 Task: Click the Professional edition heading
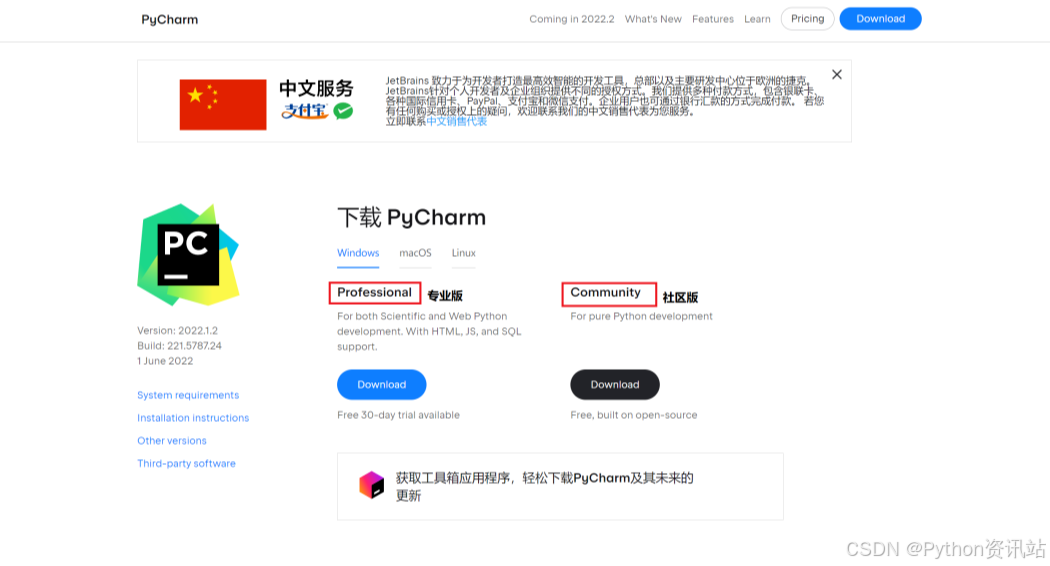[374, 293]
